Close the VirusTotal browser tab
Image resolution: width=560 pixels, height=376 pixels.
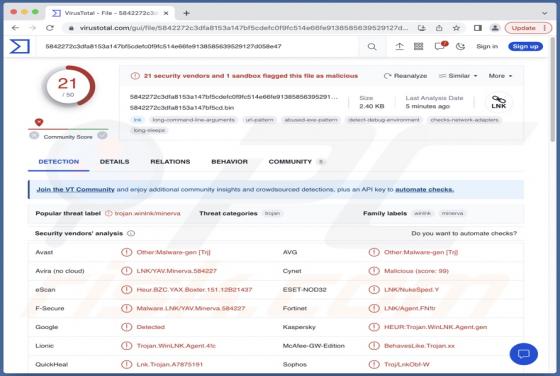coord(166,13)
